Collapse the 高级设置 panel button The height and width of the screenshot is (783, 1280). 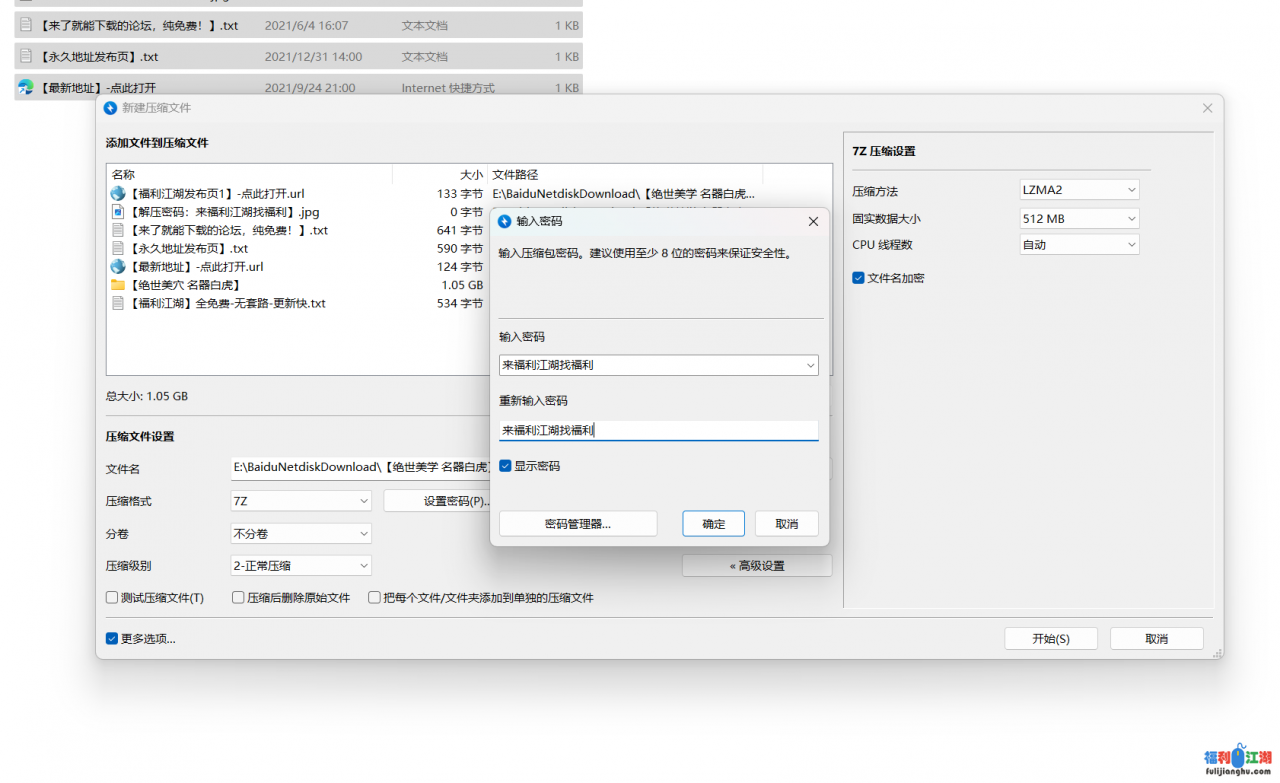(757, 566)
